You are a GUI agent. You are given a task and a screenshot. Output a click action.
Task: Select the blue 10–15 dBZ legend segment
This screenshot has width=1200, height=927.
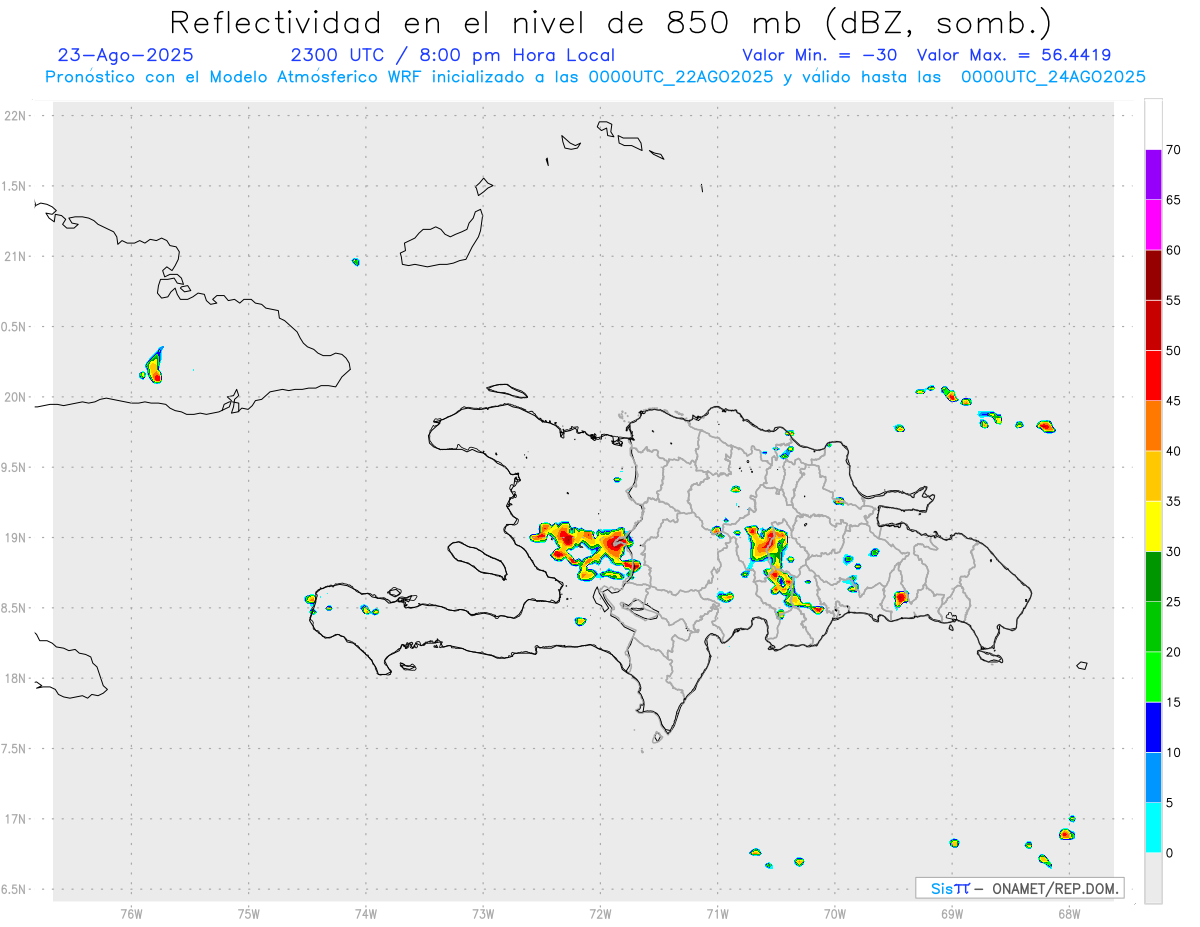(1153, 727)
